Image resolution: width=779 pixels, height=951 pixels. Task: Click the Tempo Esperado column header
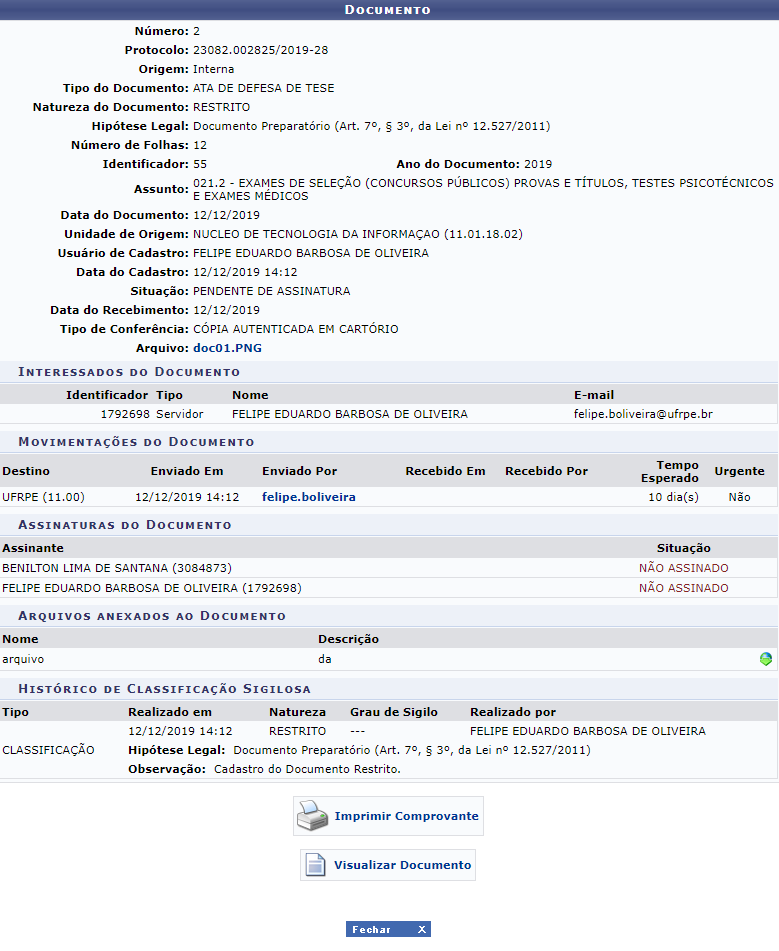(670, 471)
